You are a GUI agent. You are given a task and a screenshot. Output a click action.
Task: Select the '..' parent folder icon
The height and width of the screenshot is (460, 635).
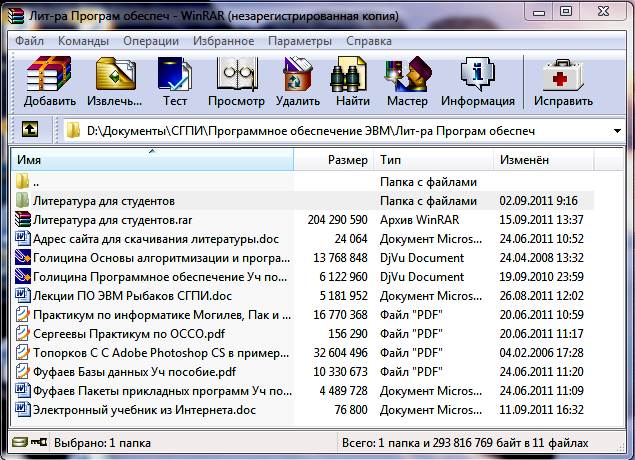(x=23, y=181)
